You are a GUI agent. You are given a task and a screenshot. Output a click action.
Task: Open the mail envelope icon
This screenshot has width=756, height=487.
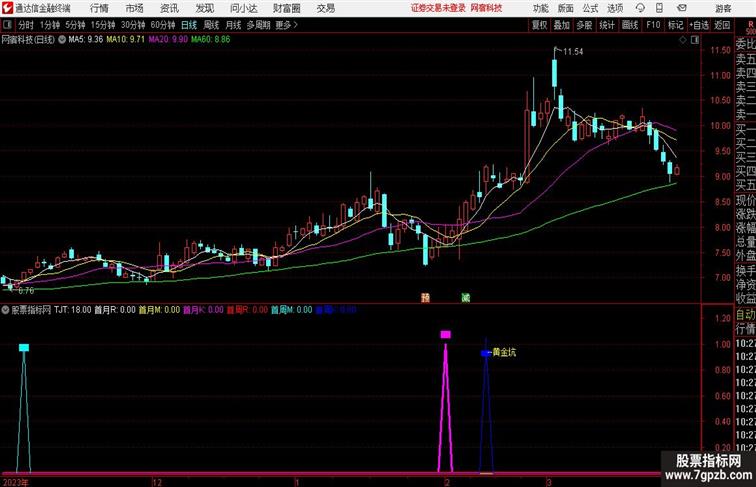click(682, 8)
